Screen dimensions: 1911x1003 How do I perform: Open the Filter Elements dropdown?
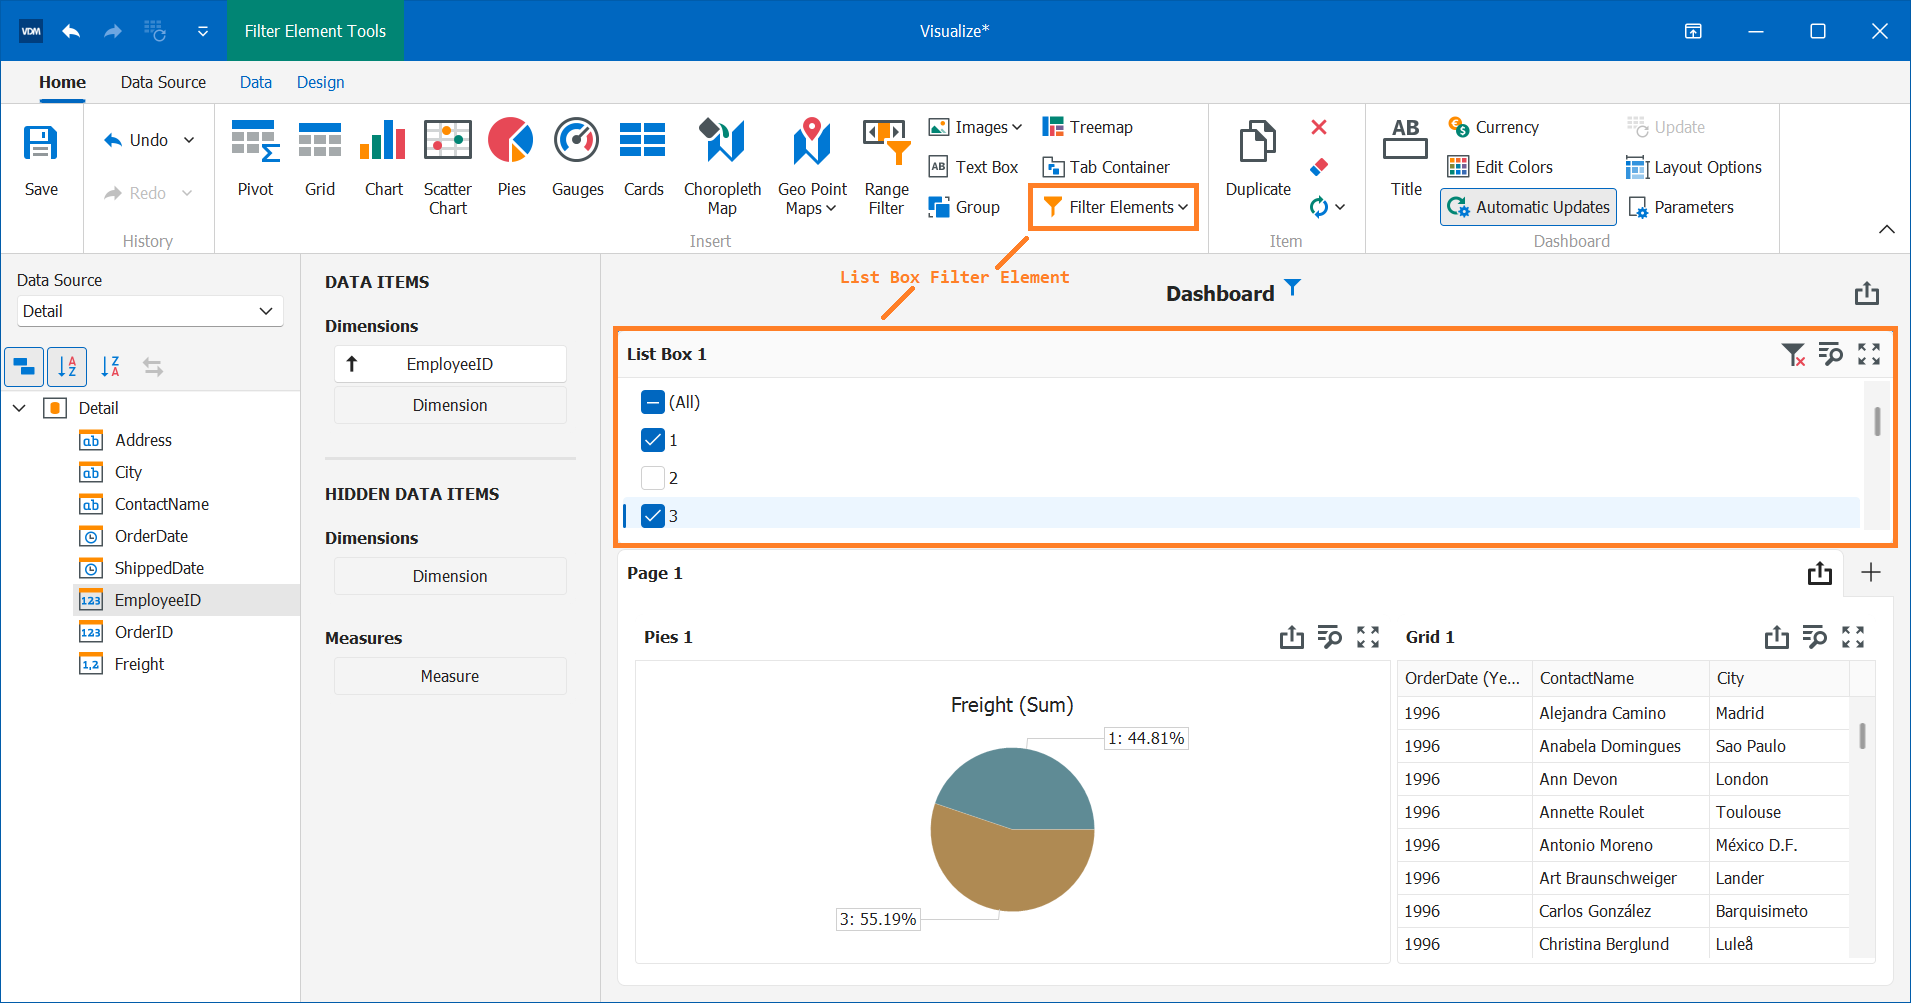[x=1112, y=207]
